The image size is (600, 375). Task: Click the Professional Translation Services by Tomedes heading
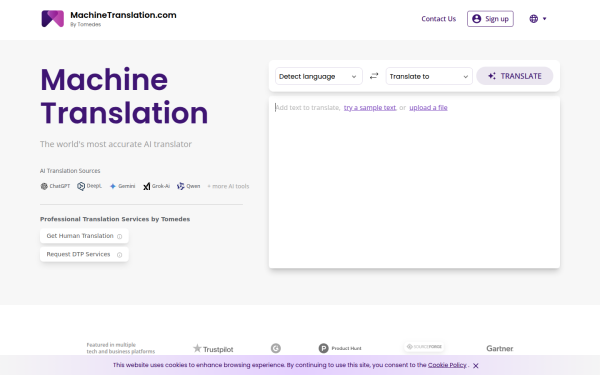click(x=115, y=219)
